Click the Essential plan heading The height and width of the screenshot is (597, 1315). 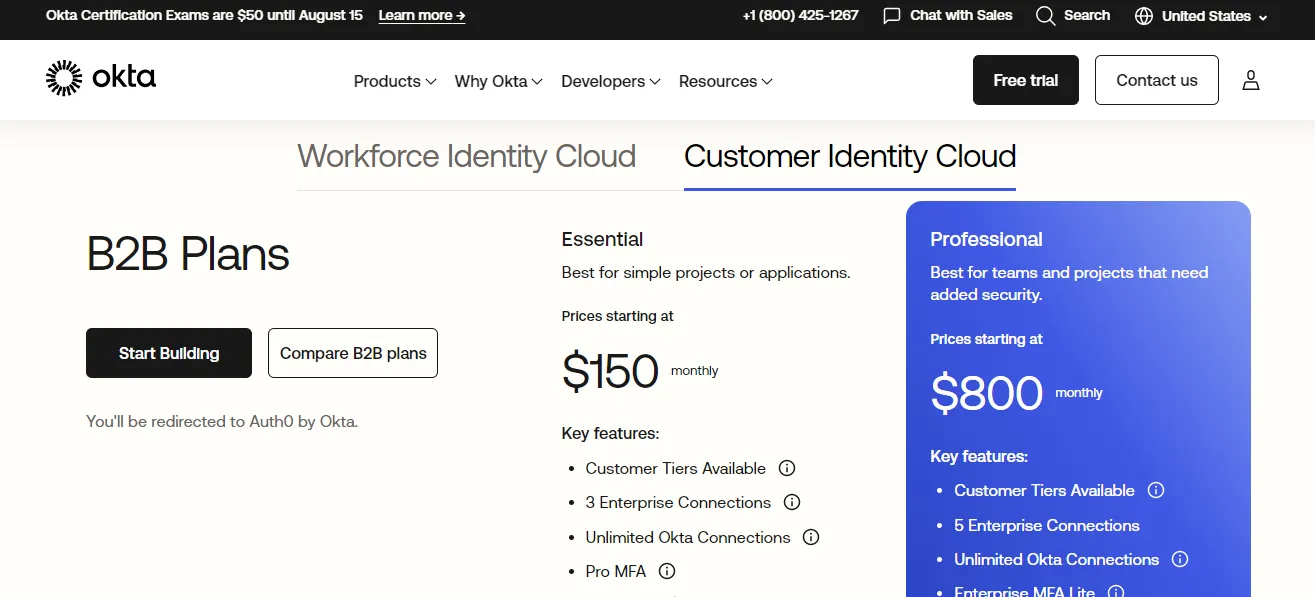pos(602,239)
